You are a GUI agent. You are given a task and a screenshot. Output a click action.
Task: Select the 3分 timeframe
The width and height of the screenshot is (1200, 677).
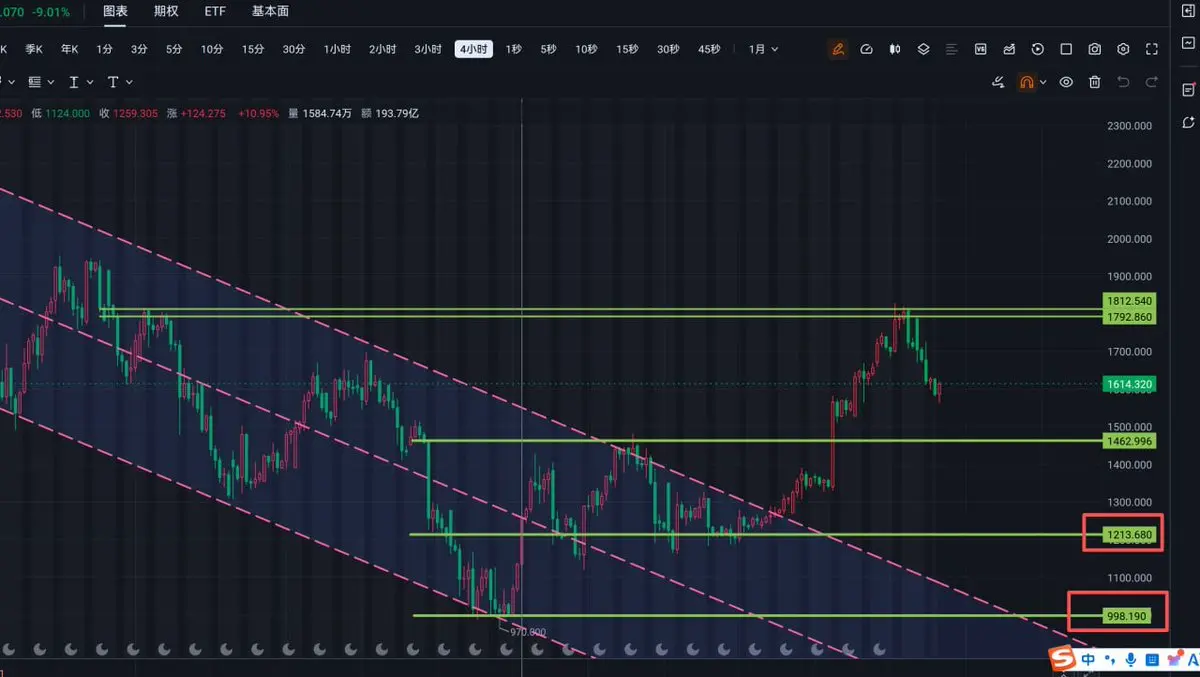click(x=139, y=49)
